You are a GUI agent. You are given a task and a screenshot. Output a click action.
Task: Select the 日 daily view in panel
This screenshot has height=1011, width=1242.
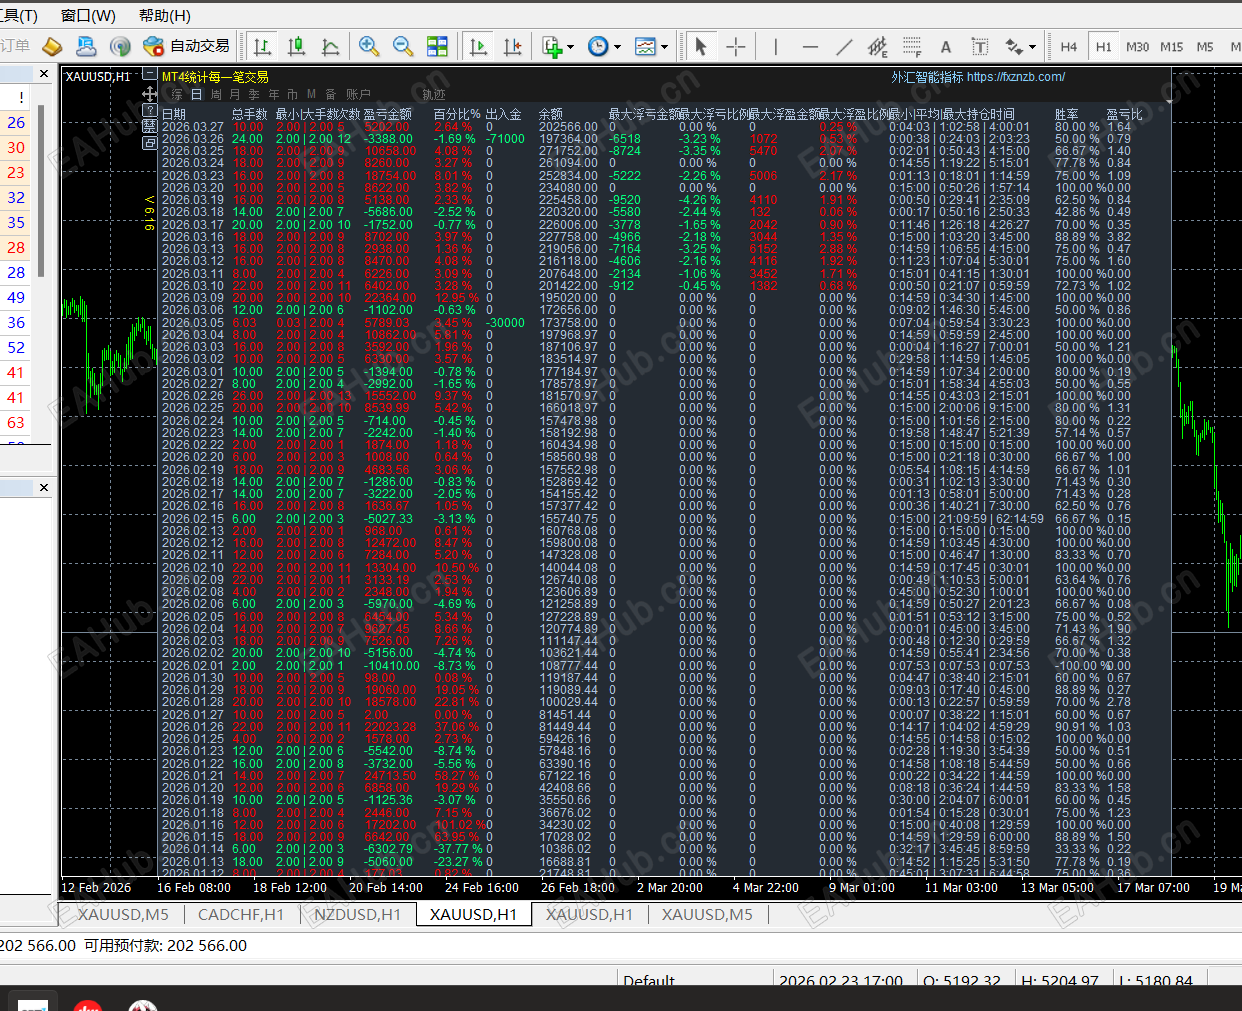[x=197, y=95]
